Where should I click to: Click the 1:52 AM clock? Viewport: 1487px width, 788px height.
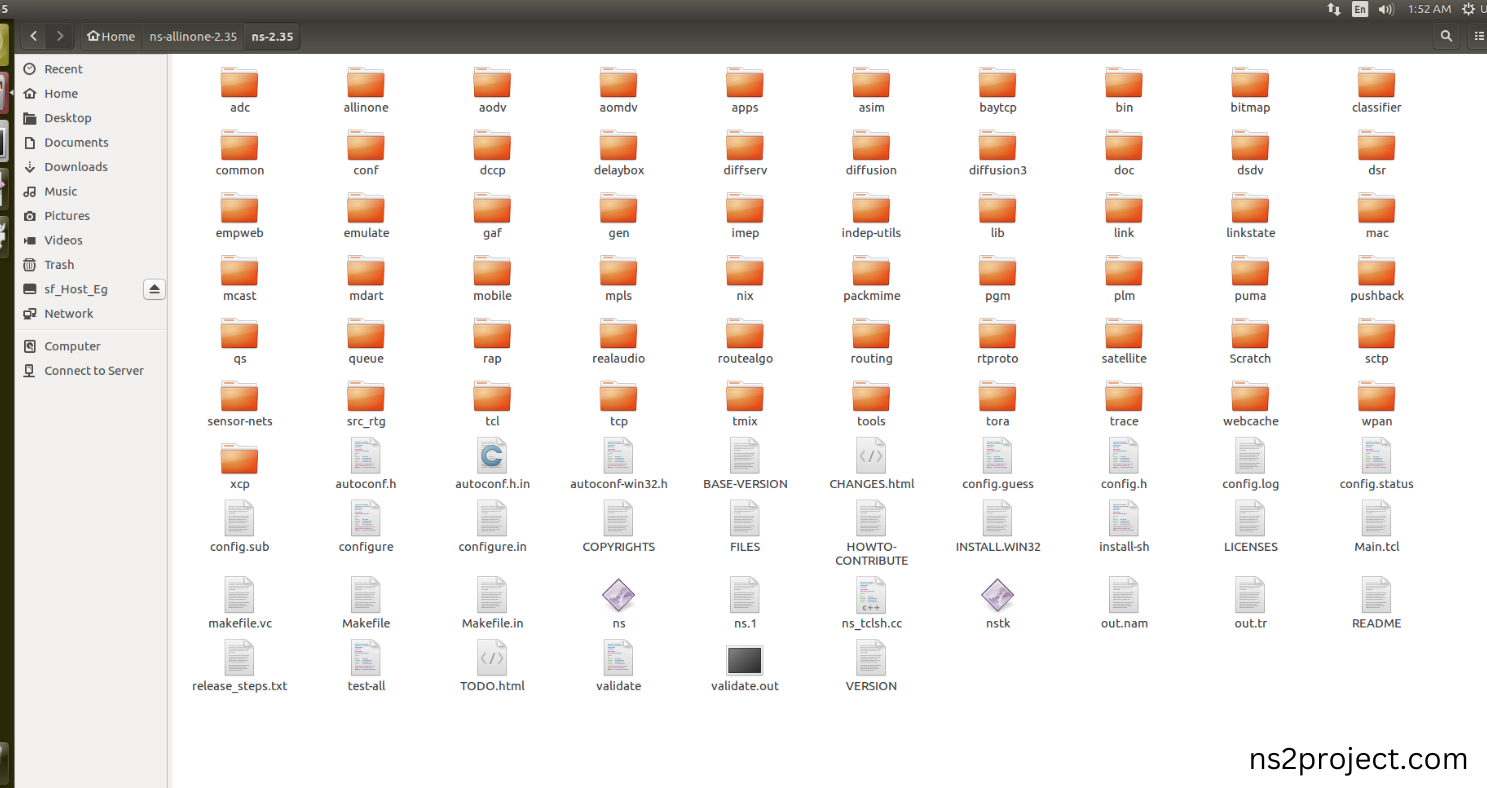(1429, 9)
